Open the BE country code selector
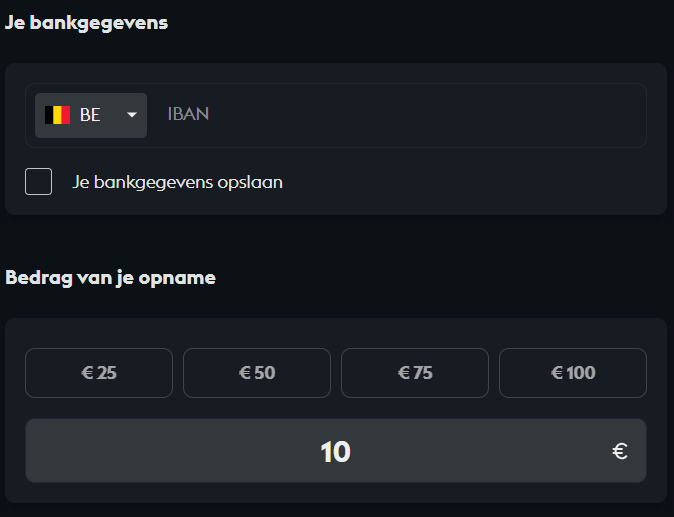This screenshot has width=674, height=517. tap(91, 115)
